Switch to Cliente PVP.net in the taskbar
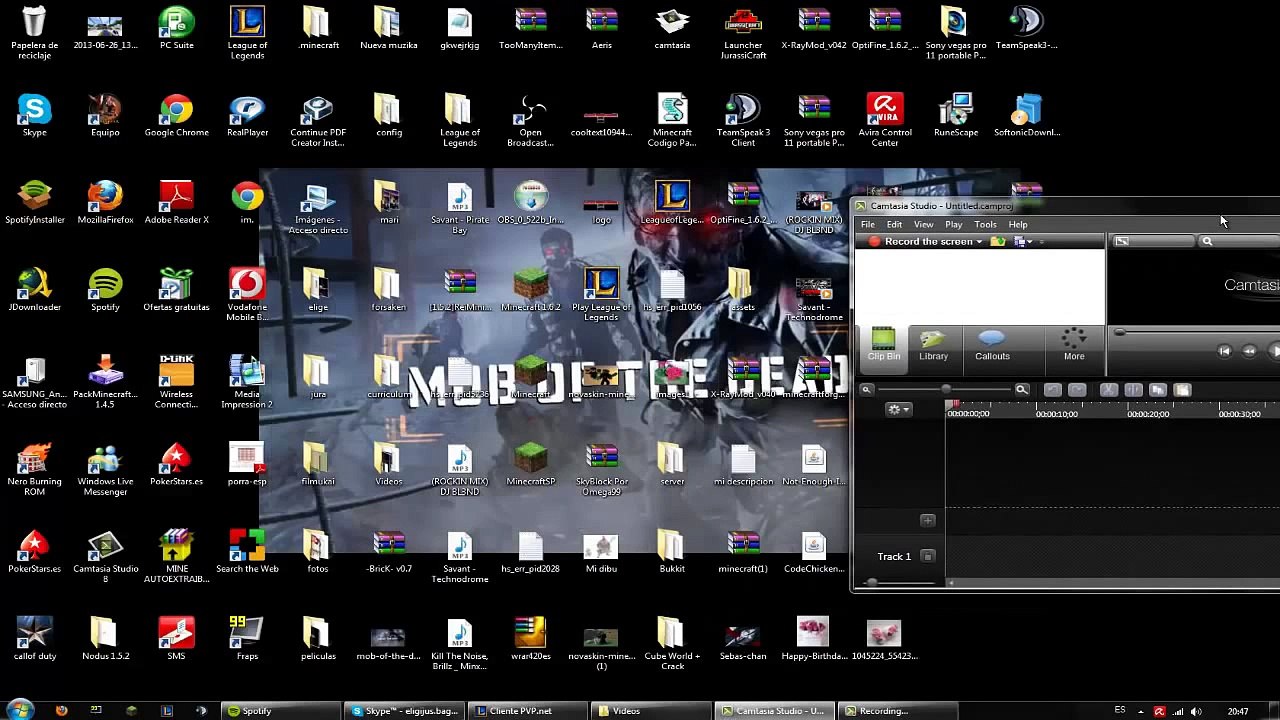Image resolution: width=1280 pixels, height=720 pixels. pyautogui.click(x=529, y=711)
